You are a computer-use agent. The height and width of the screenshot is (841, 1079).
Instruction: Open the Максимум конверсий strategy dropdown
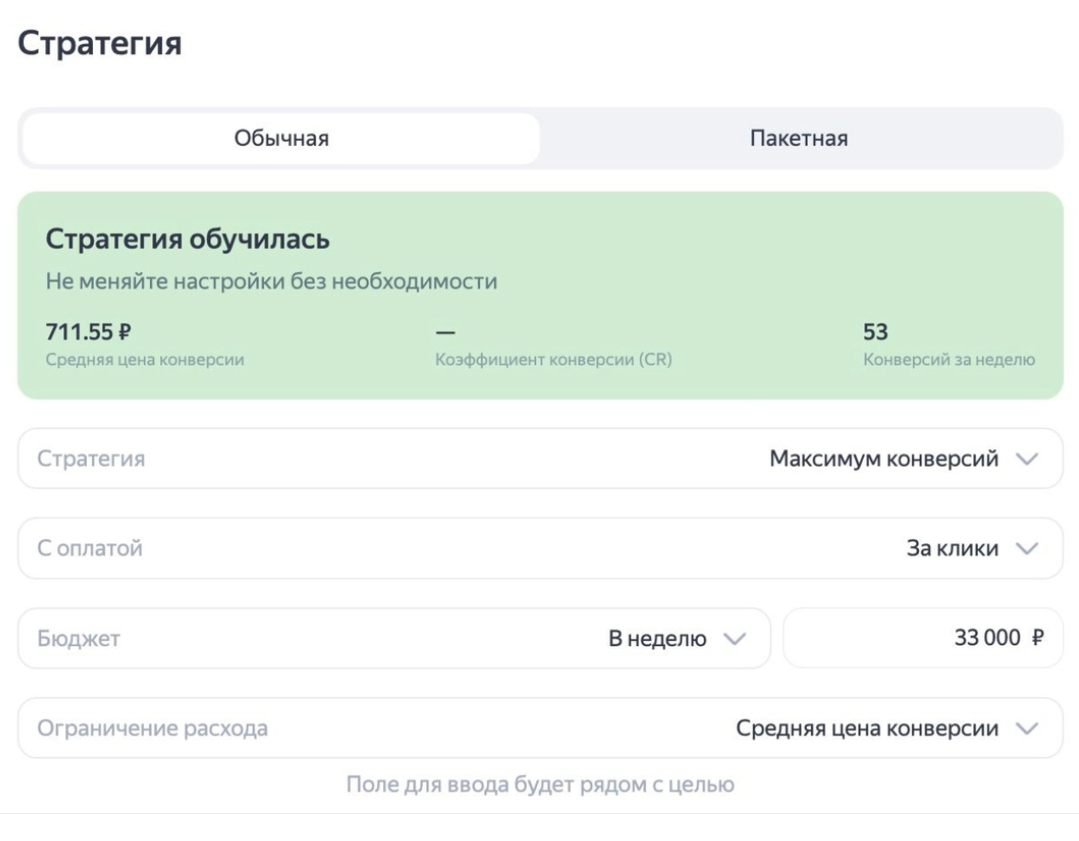[x=883, y=459]
